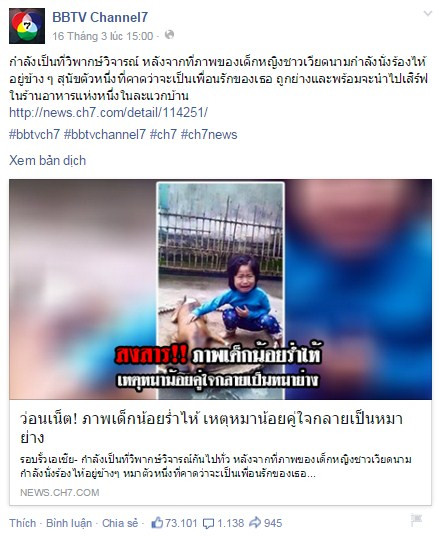The width and height of the screenshot is (439, 536).
Task: View shares via arrow icon 945
Action: 266,523
